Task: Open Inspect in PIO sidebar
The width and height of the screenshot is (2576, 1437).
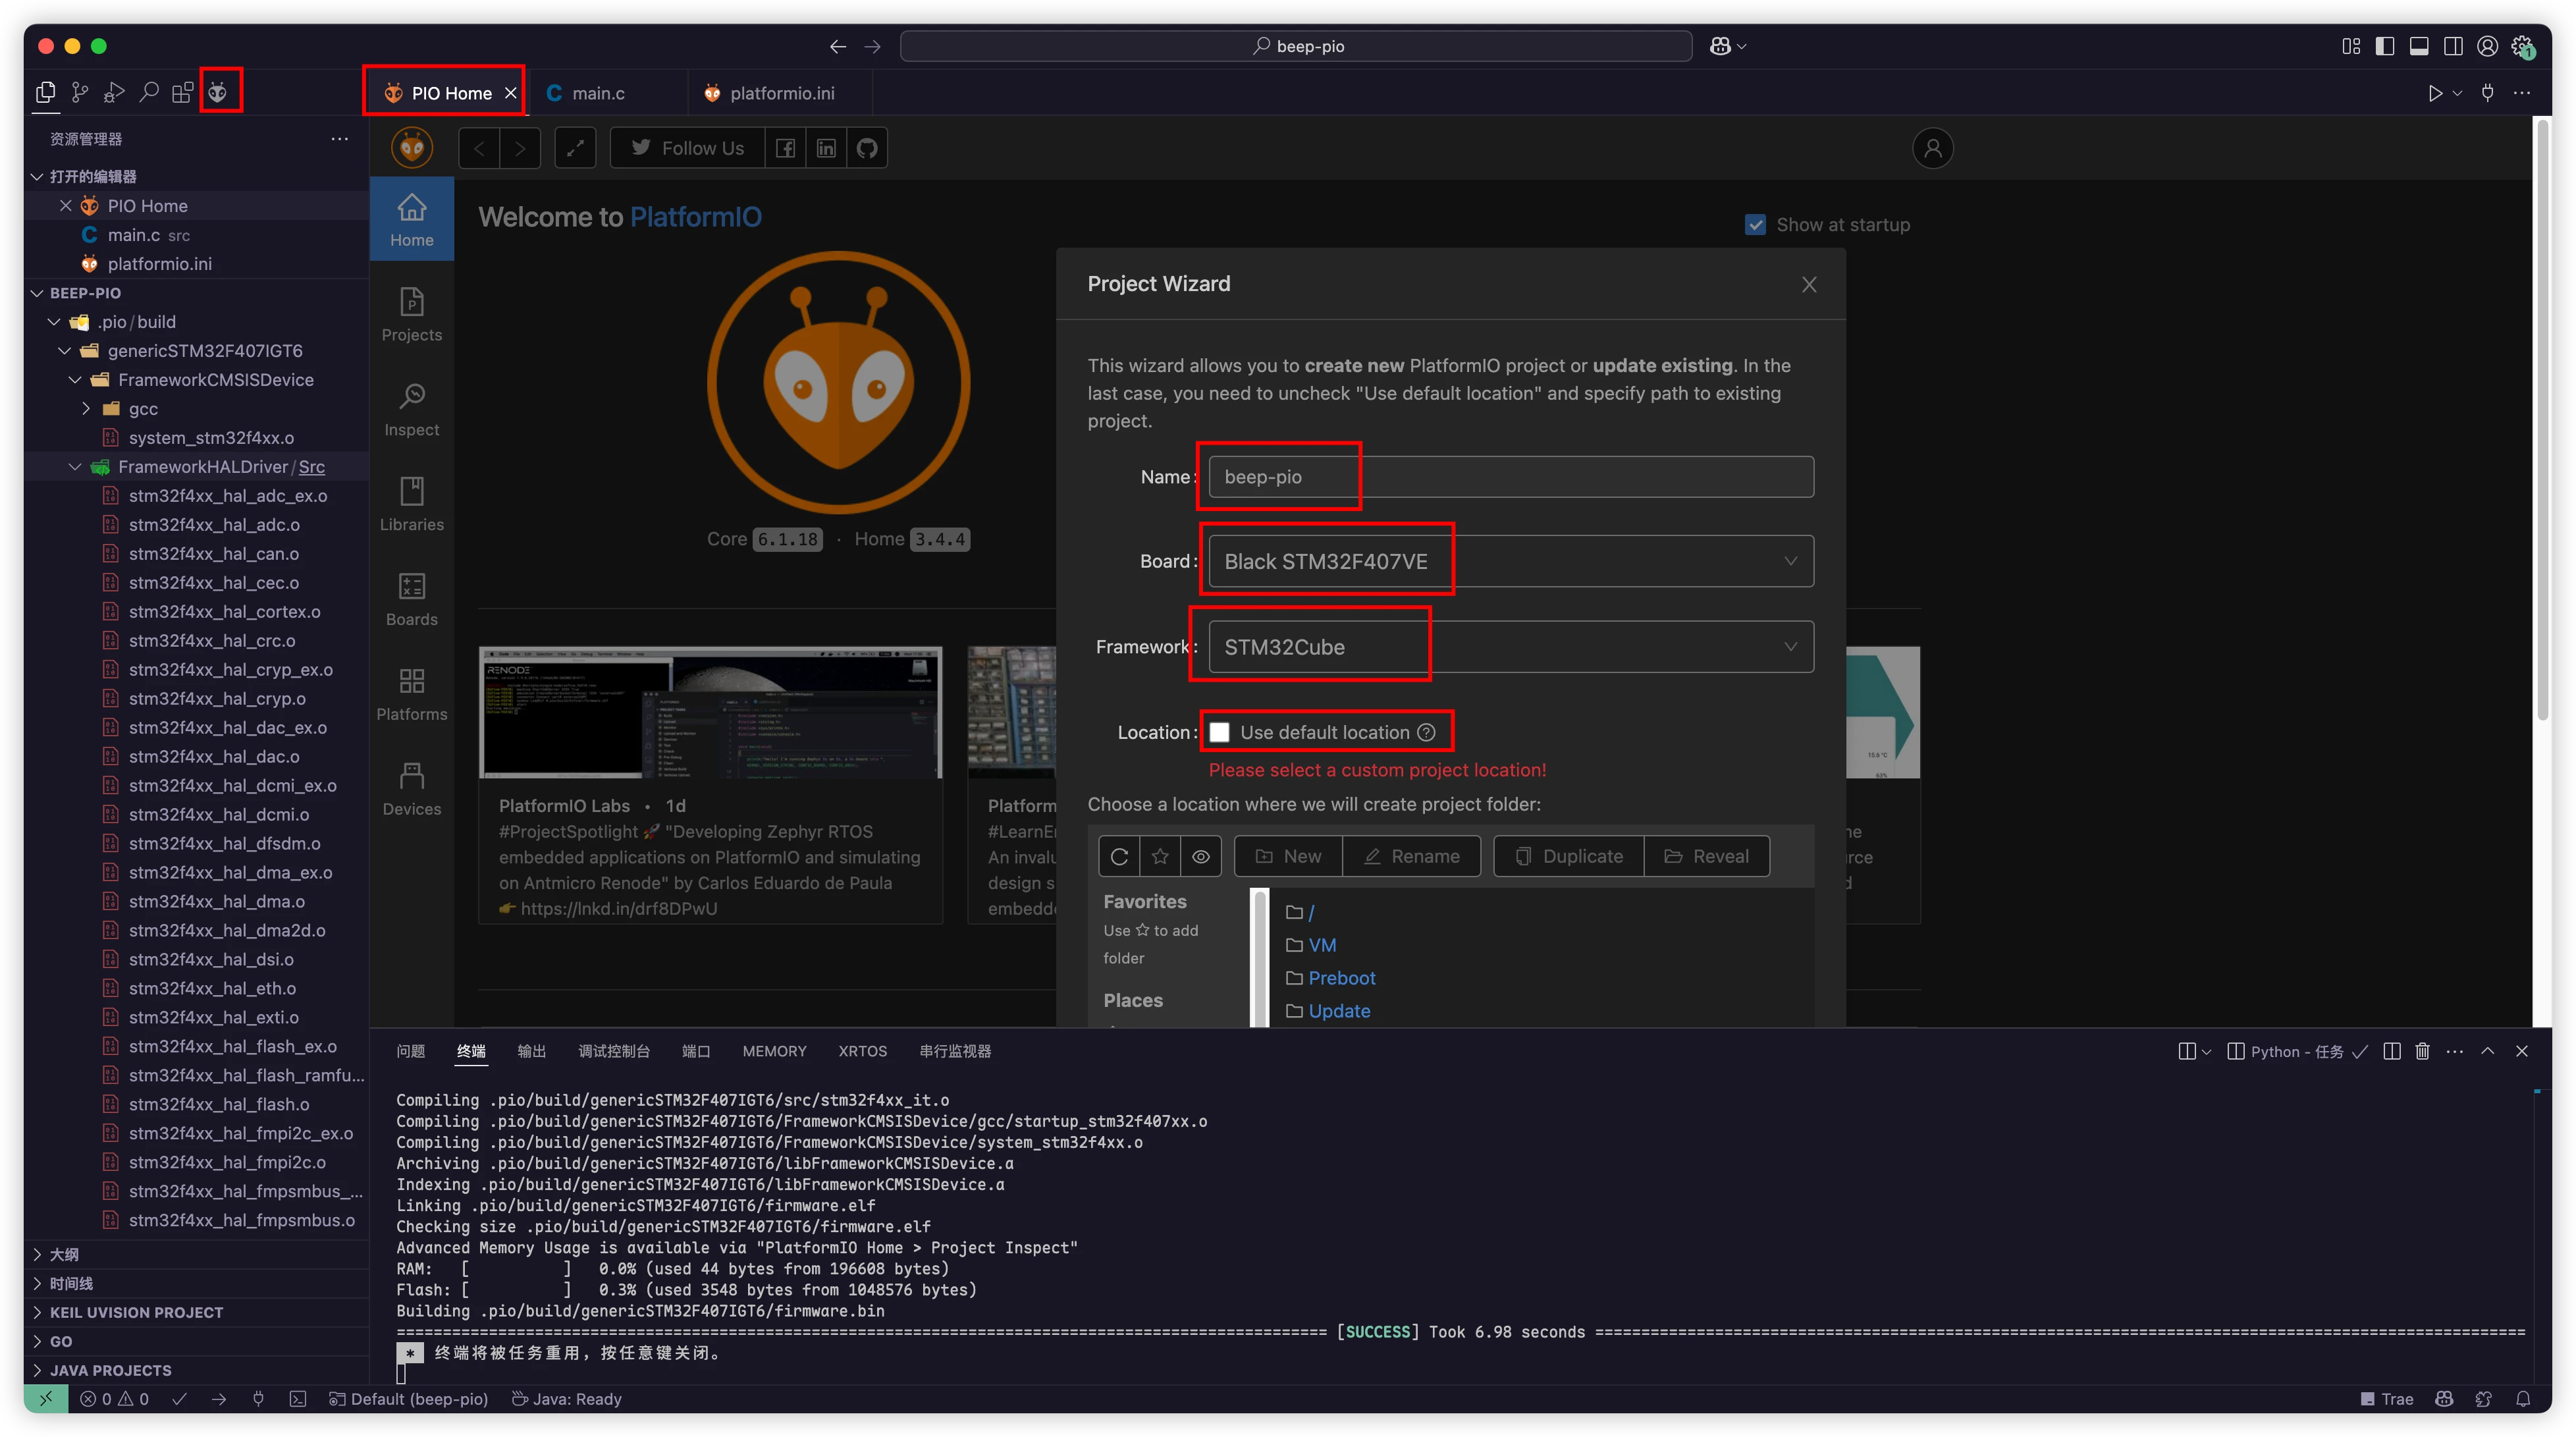Action: click(x=412, y=410)
